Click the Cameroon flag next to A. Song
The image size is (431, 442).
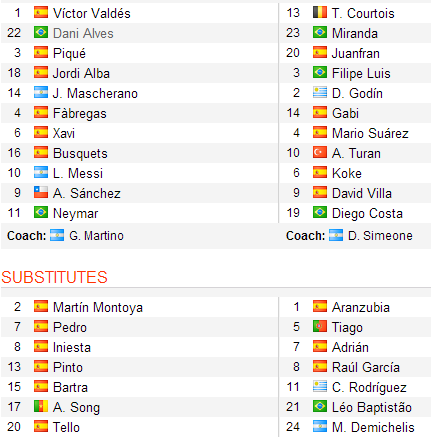pos(41,406)
